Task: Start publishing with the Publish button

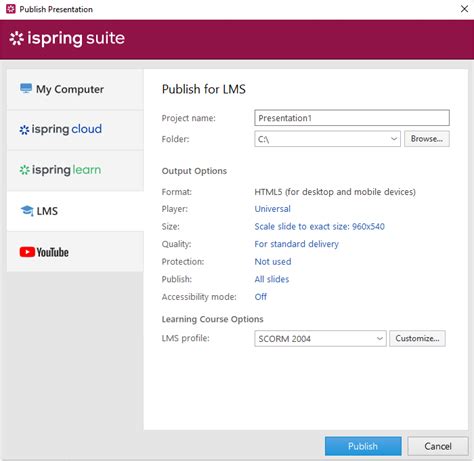Action: point(363,446)
